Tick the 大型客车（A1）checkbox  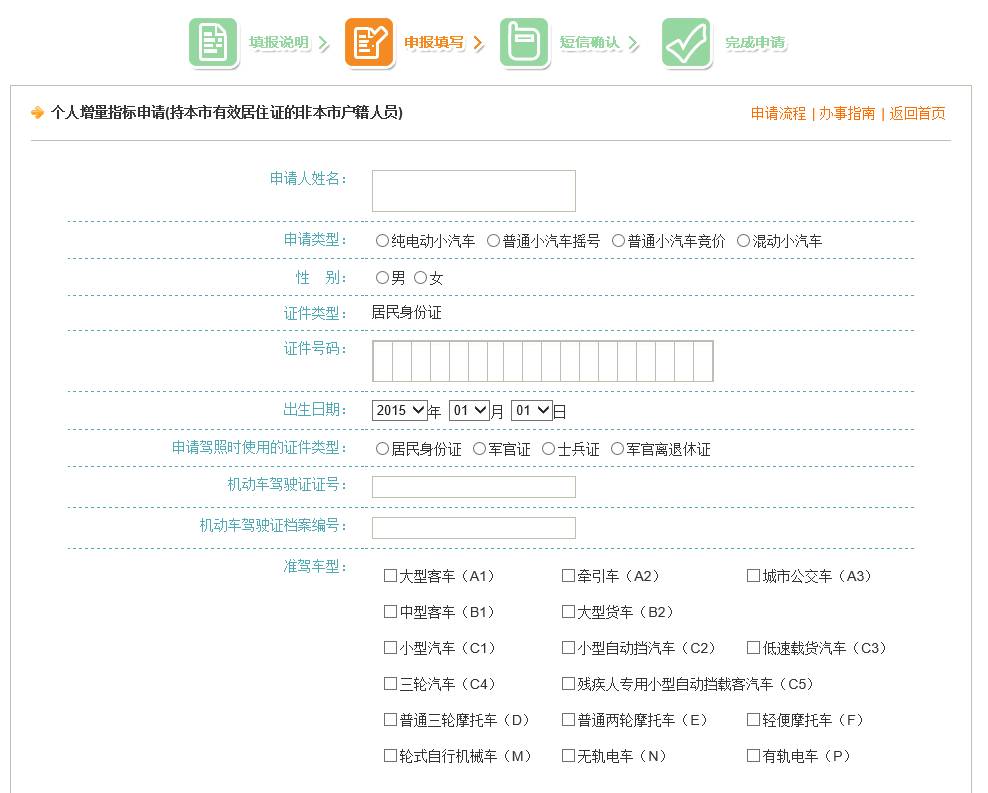pyautogui.click(x=390, y=576)
